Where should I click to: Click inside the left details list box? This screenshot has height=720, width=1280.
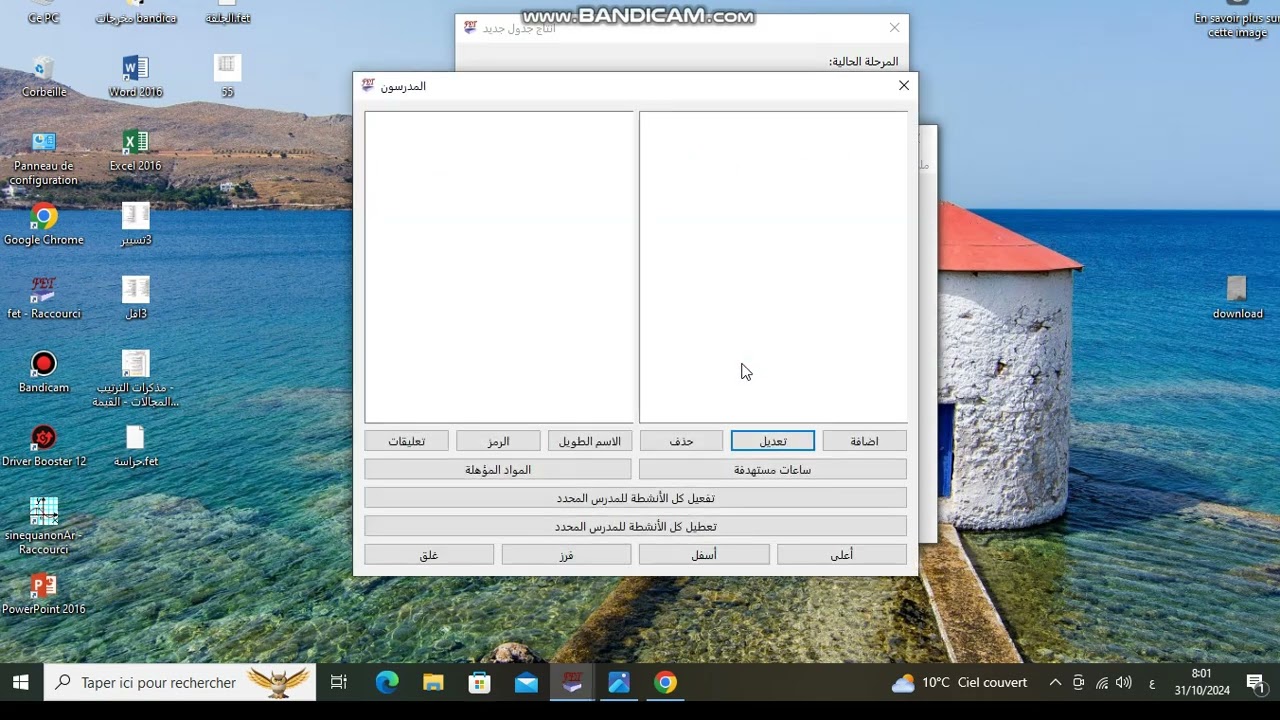(499, 267)
